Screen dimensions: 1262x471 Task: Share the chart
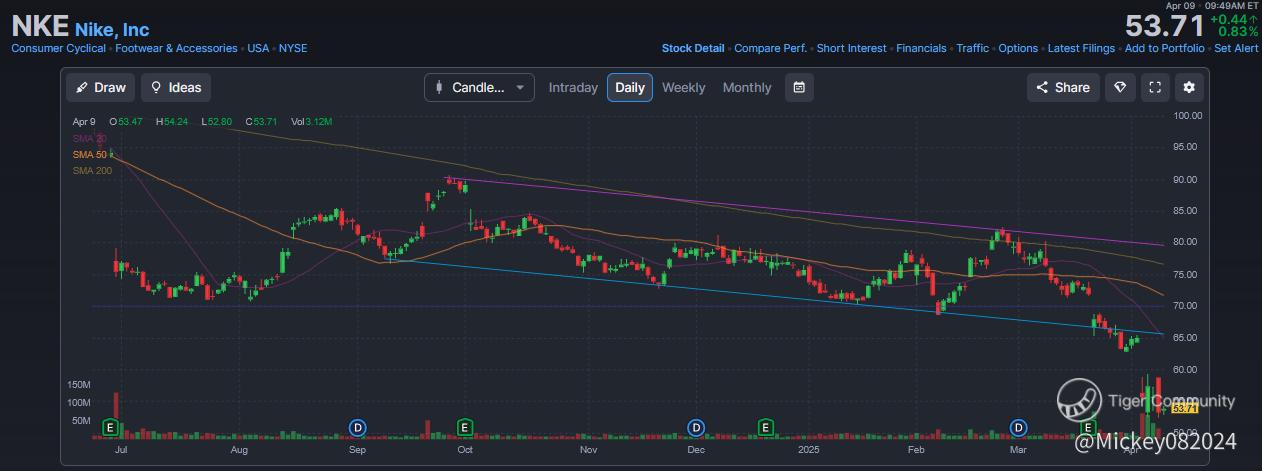(x=1063, y=87)
